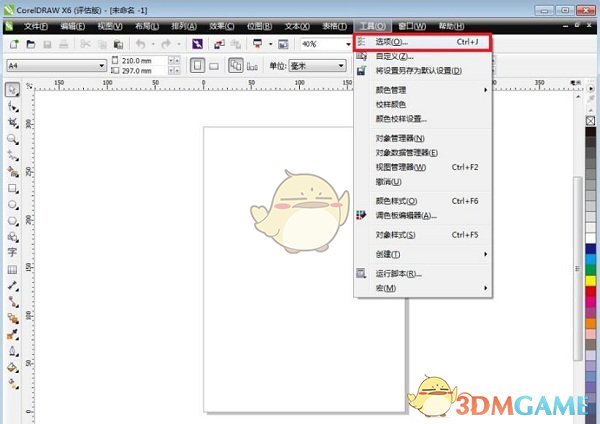The height and width of the screenshot is (424, 600).
Task: Pick the red swatch in palette
Action: point(590,292)
